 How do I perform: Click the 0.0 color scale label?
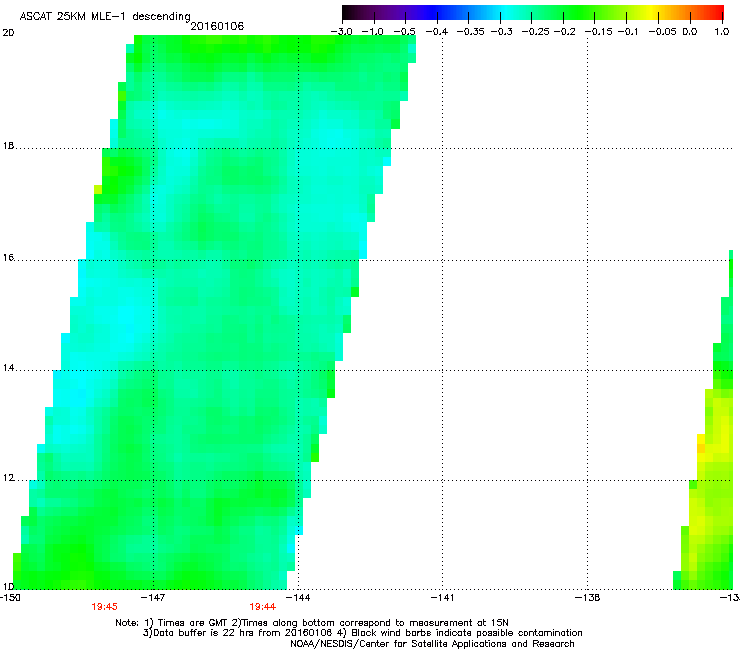pos(690,32)
